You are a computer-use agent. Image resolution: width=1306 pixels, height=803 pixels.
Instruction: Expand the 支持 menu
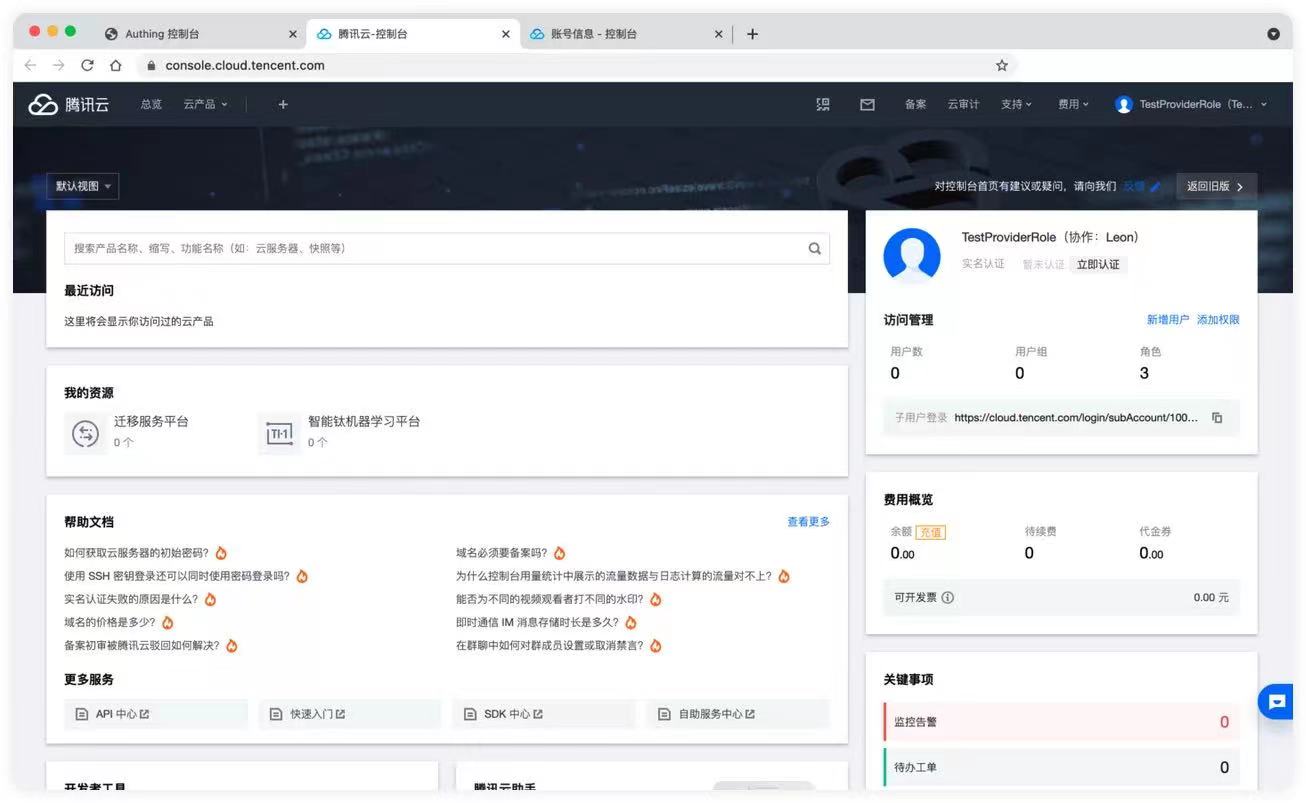[1016, 104]
